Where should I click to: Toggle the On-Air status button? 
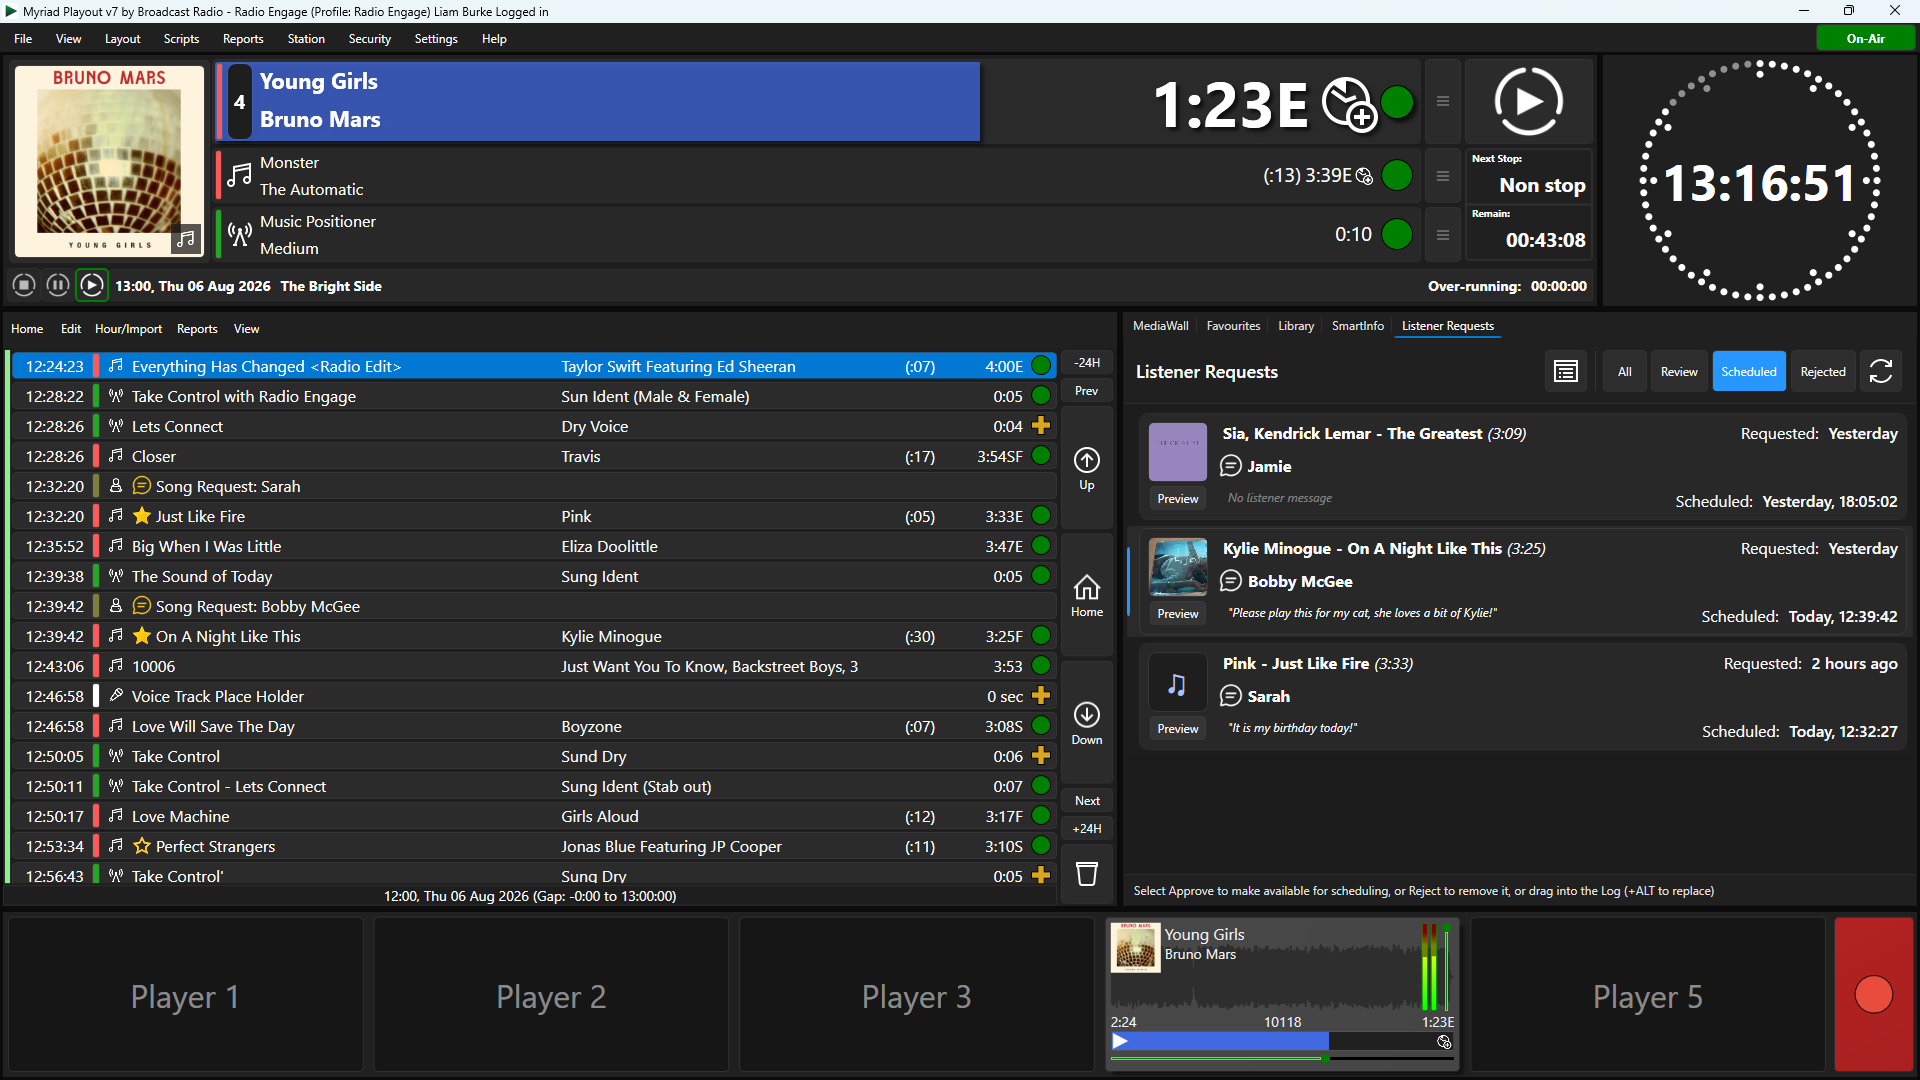click(1865, 38)
